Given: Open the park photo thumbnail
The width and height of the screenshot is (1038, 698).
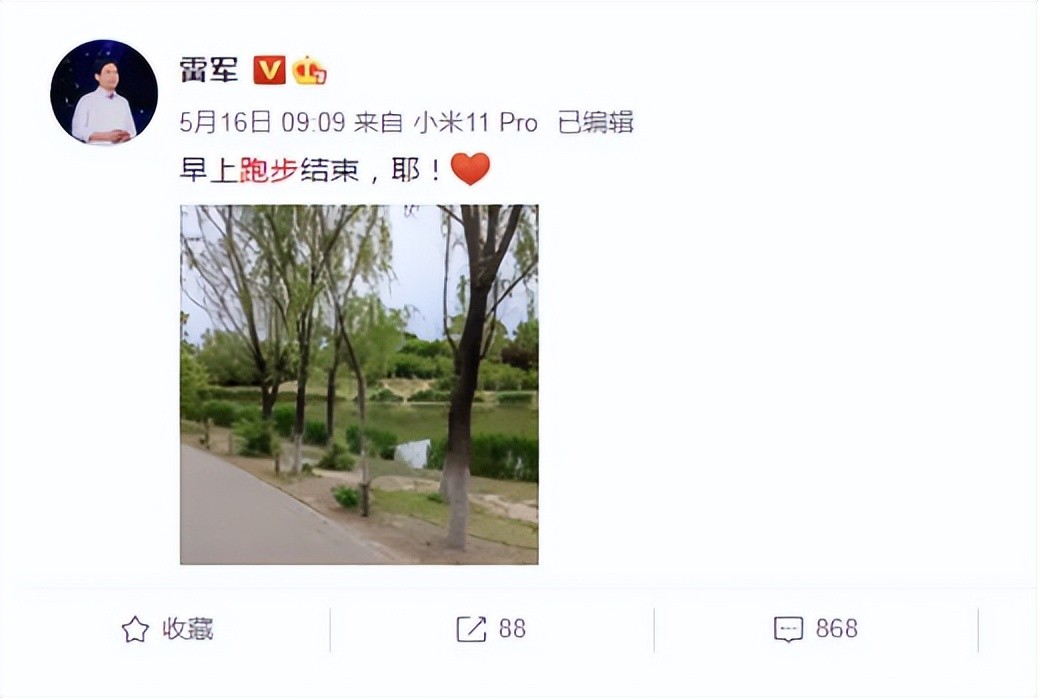Looking at the screenshot, I should [x=359, y=384].
